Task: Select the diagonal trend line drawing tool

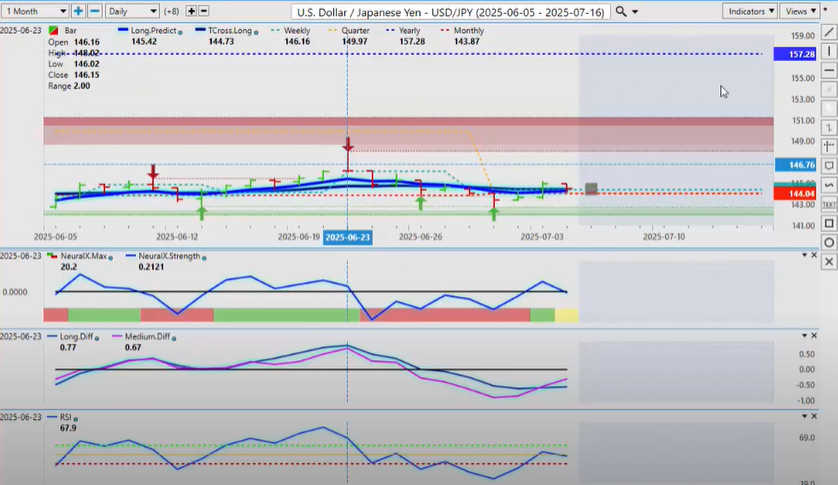Action: [828, 33]
